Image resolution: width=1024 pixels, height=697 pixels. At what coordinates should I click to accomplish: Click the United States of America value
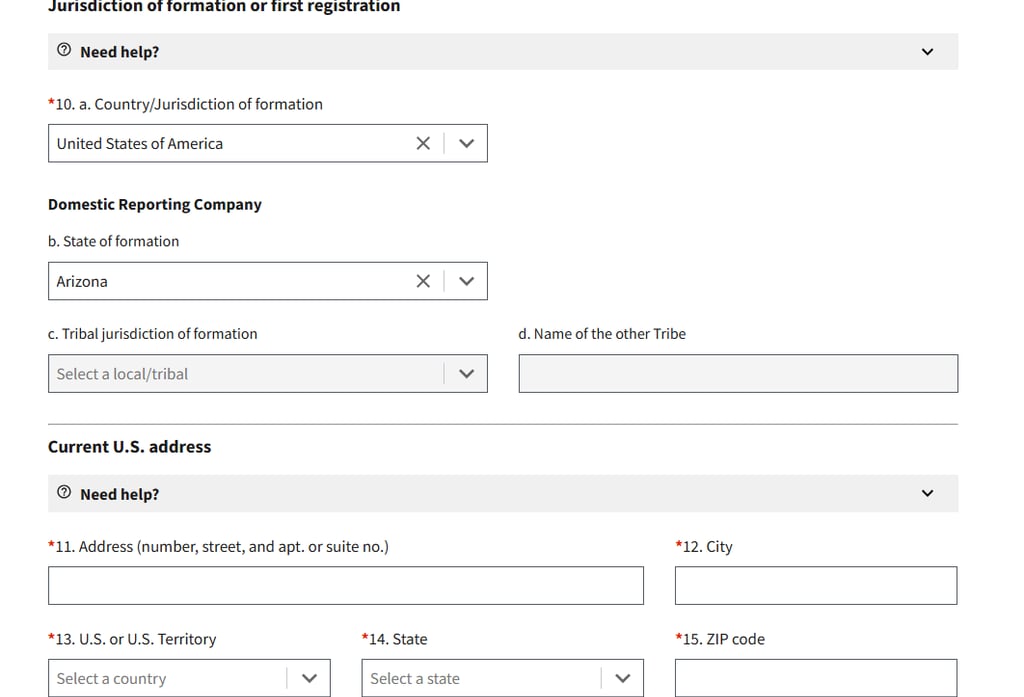[140, 144]
